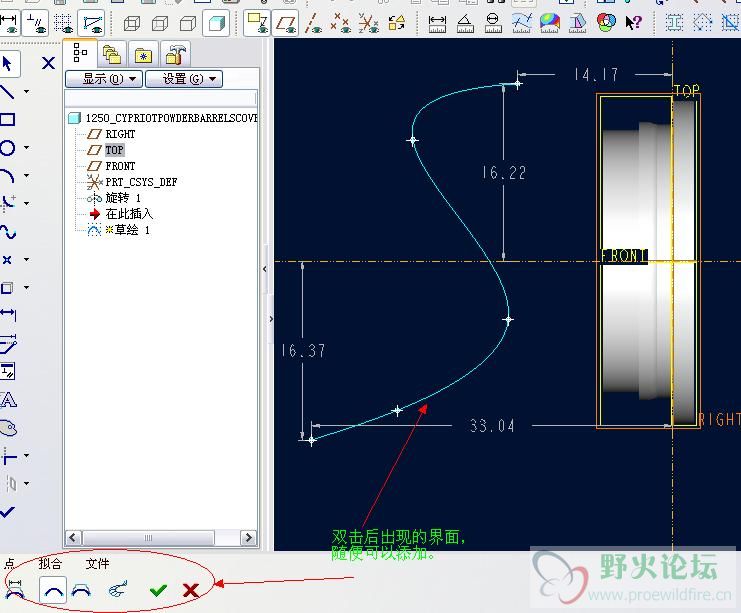
Task: Toggle sketch dimension display
Action: pyautogui.click(x=9, y=23)
